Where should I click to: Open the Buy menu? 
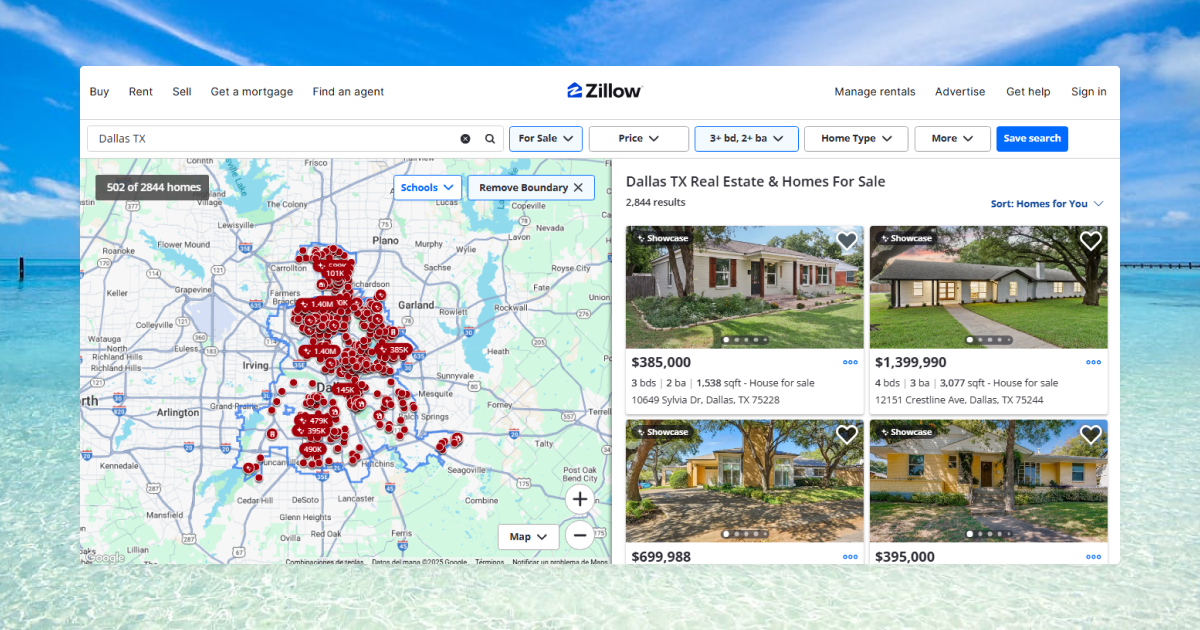(99, 91)
